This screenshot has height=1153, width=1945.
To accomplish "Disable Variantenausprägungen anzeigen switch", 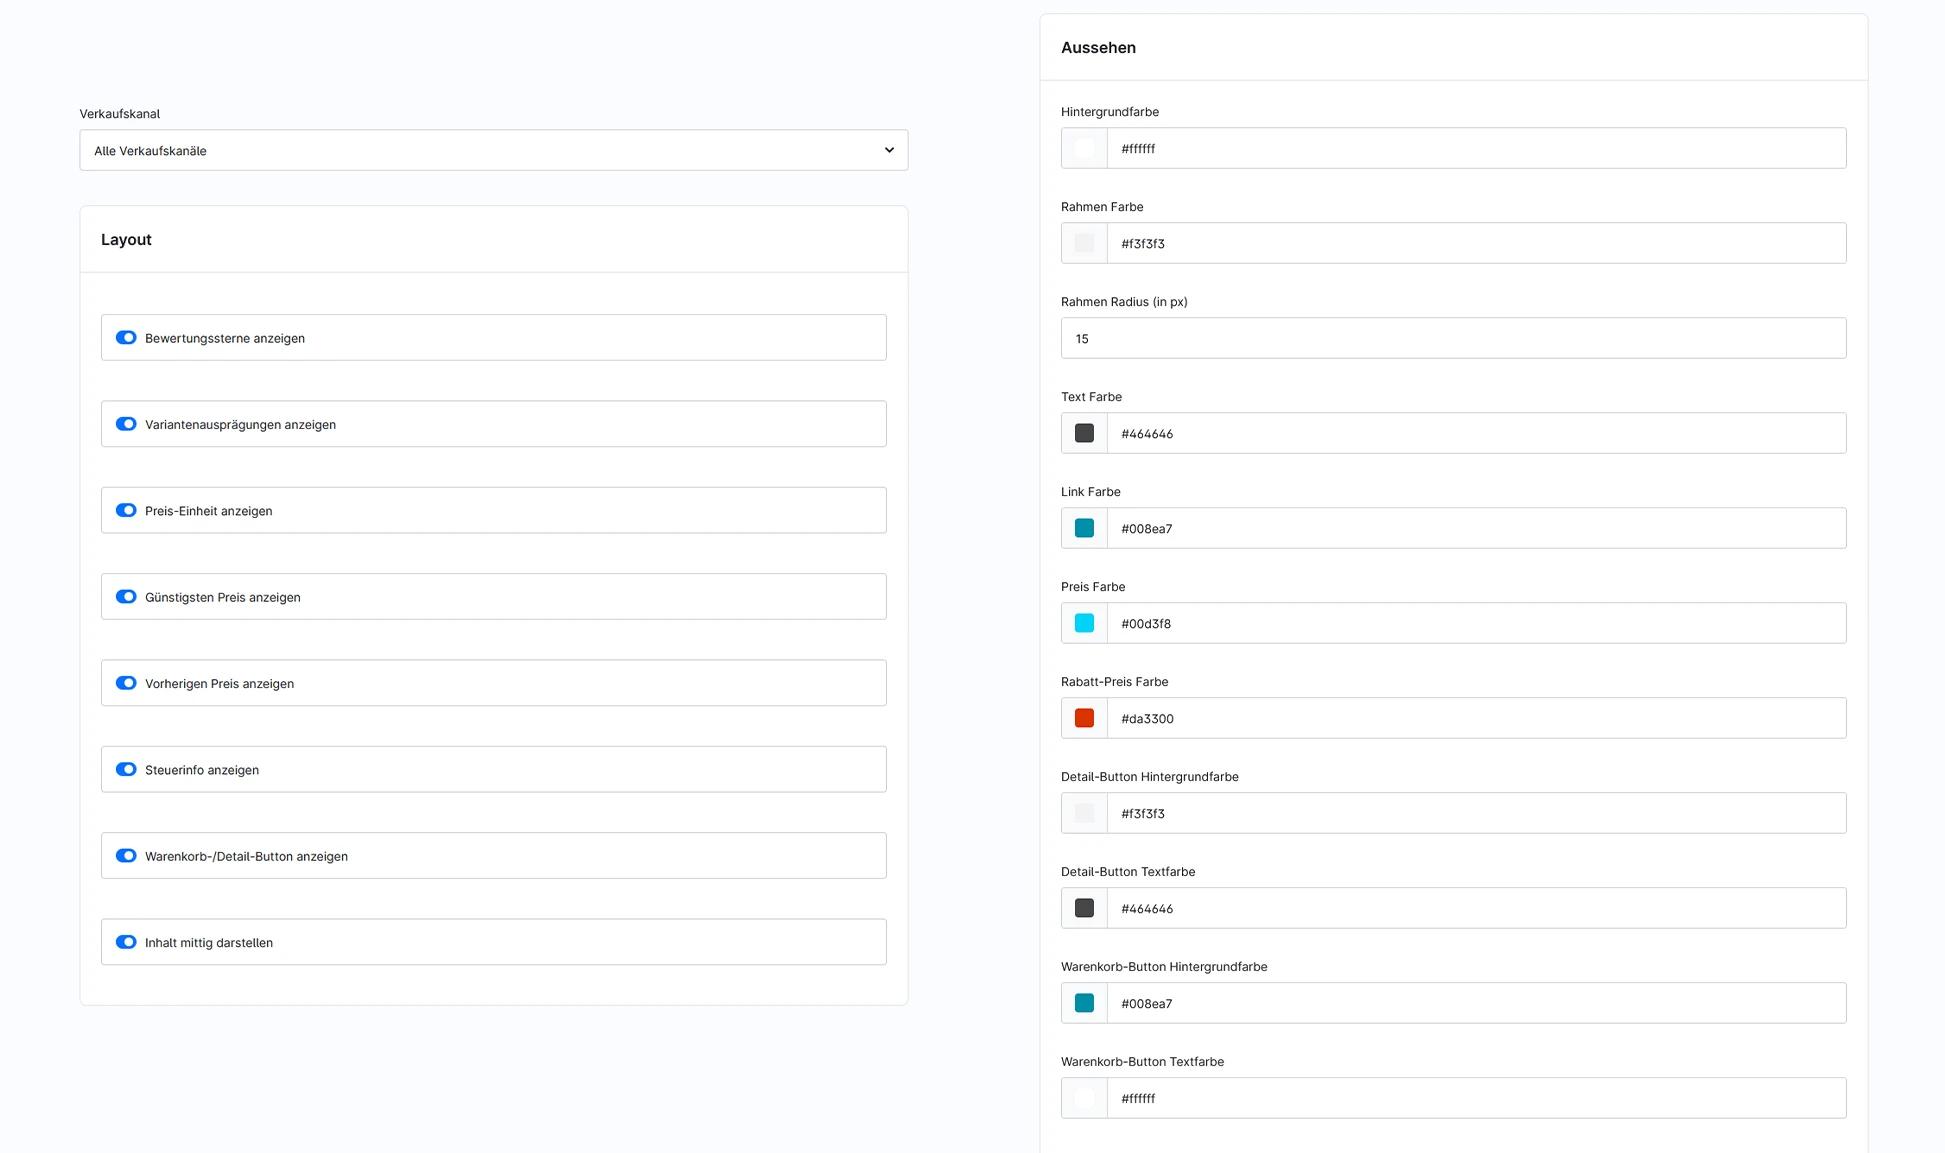I will [x=126, y=424].
